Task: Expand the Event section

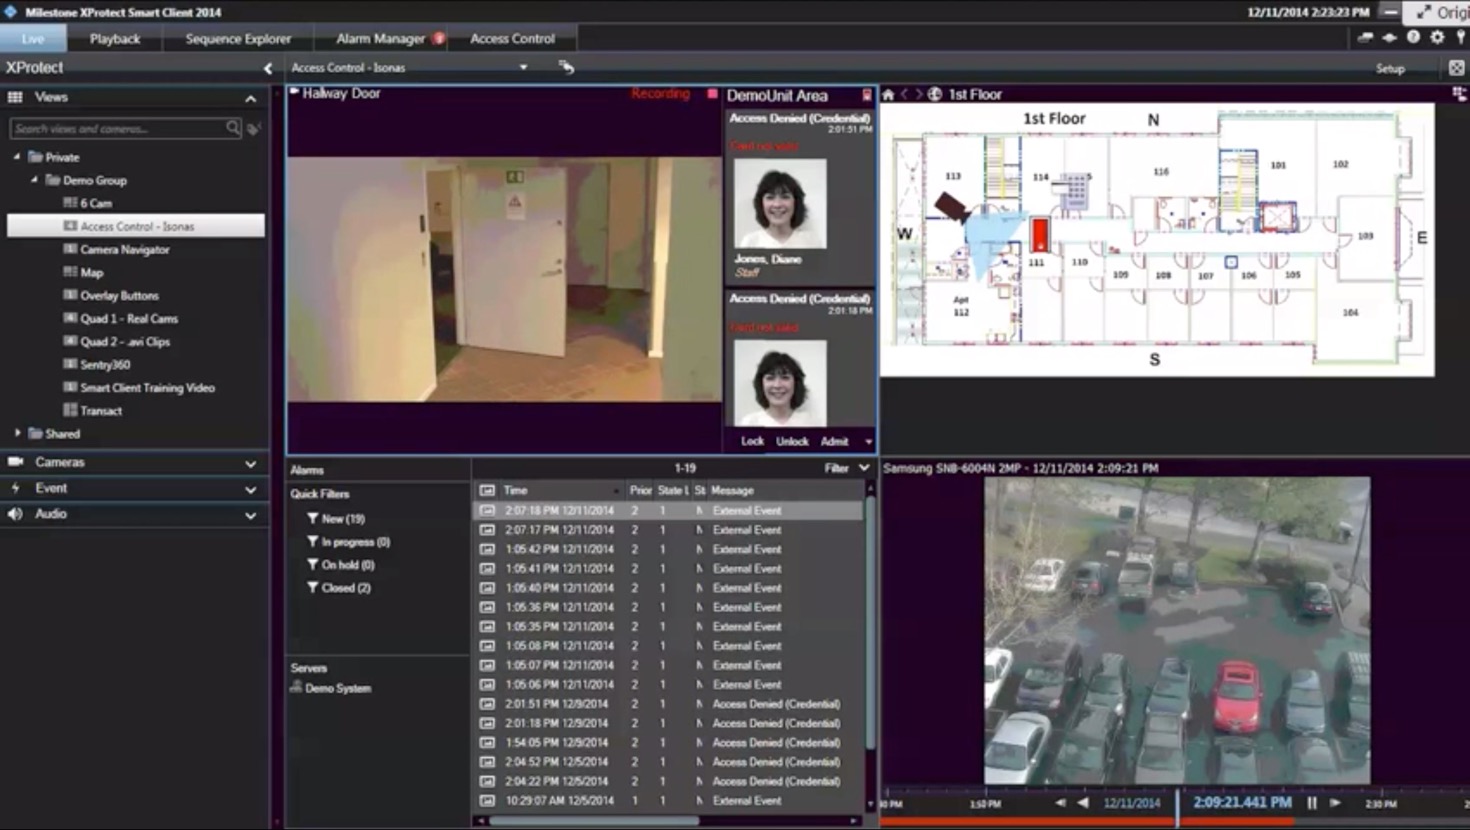Action: (250, 489)
